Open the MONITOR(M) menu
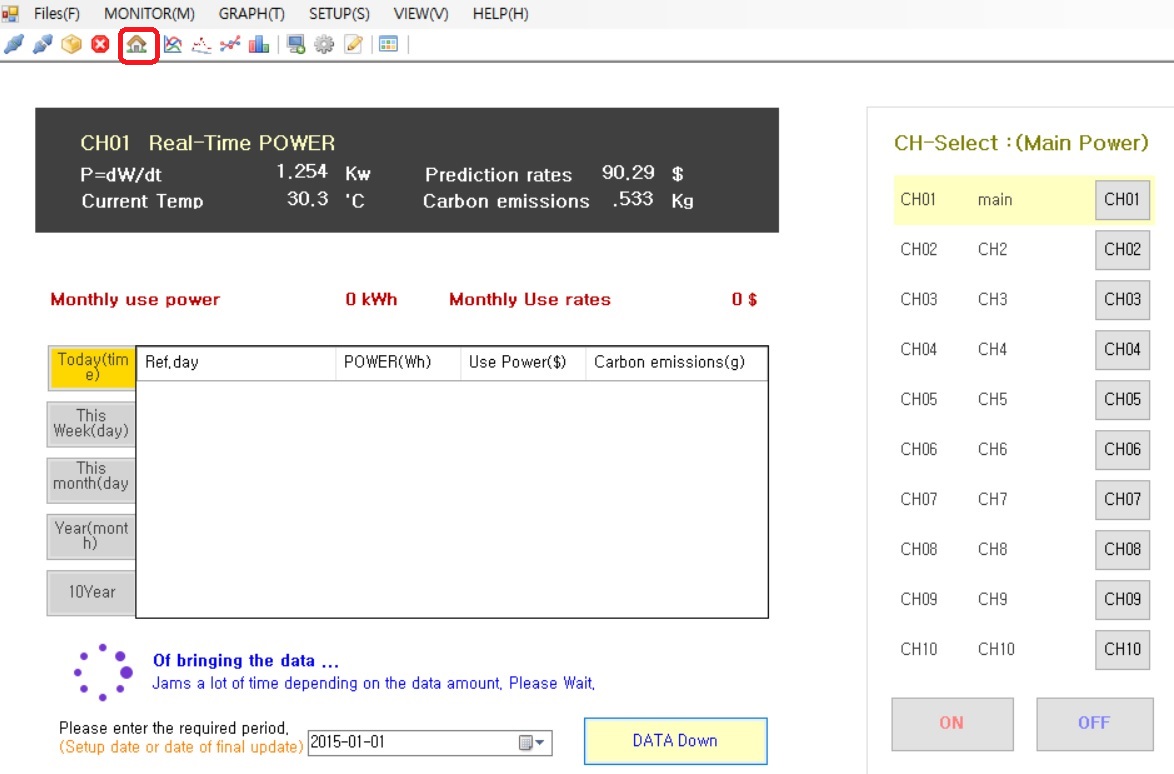This screenshot has height=774, width=1174. tap(150, 13)
